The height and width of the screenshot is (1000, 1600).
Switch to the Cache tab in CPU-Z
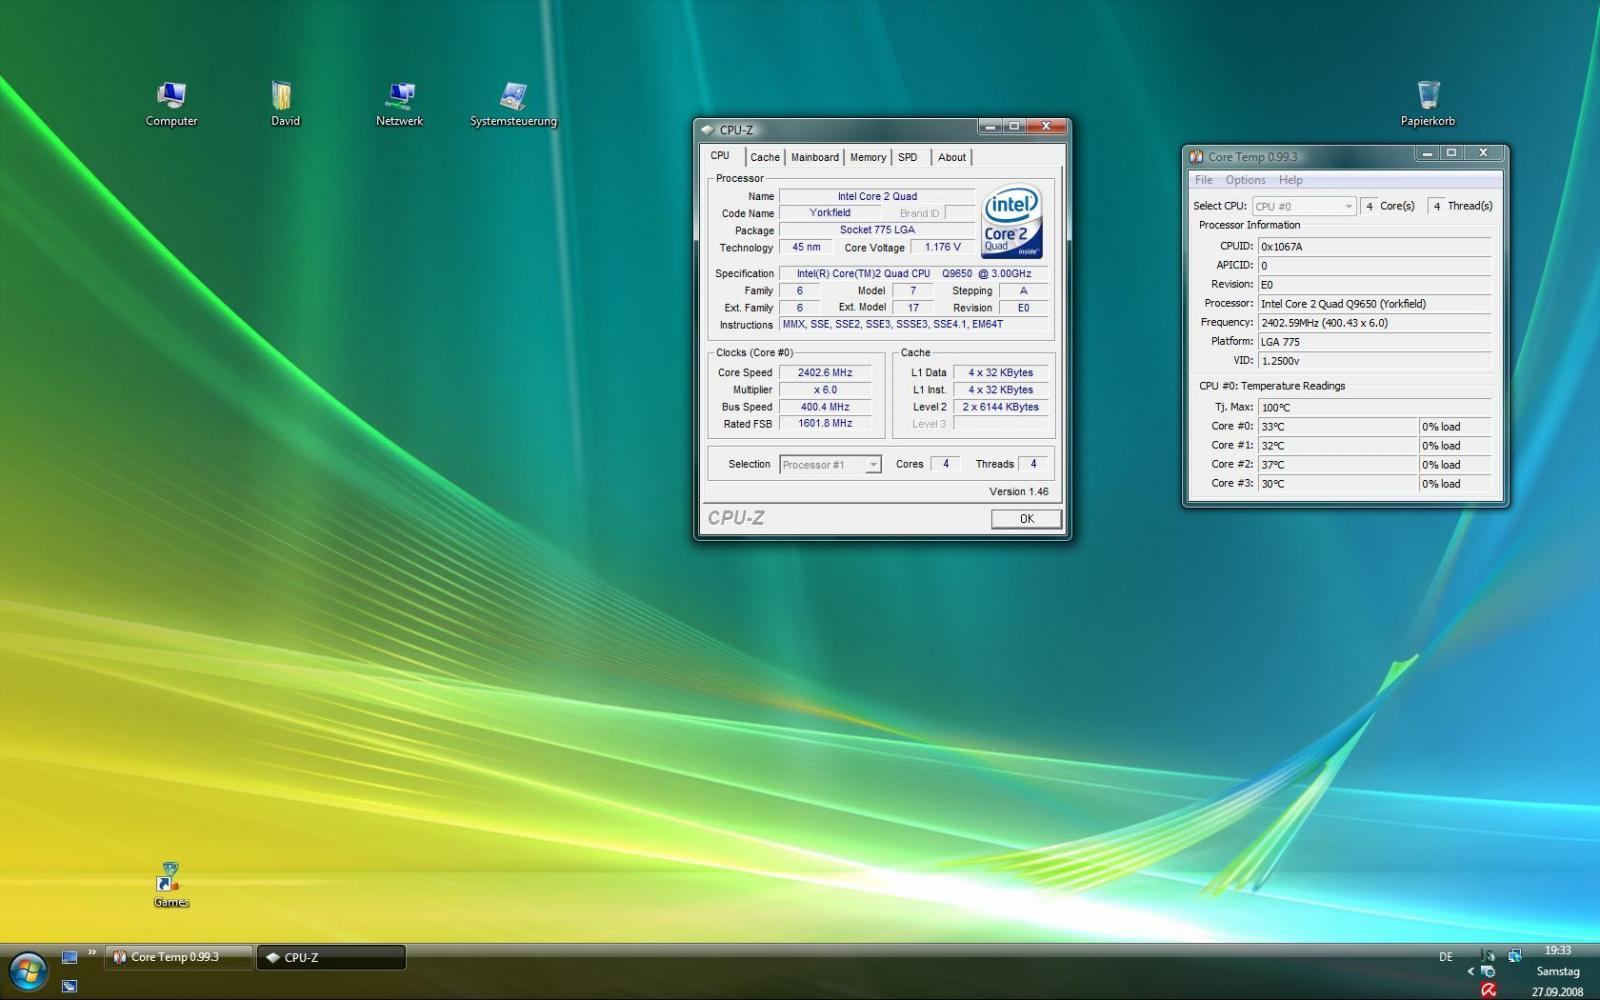pos(765,157)
